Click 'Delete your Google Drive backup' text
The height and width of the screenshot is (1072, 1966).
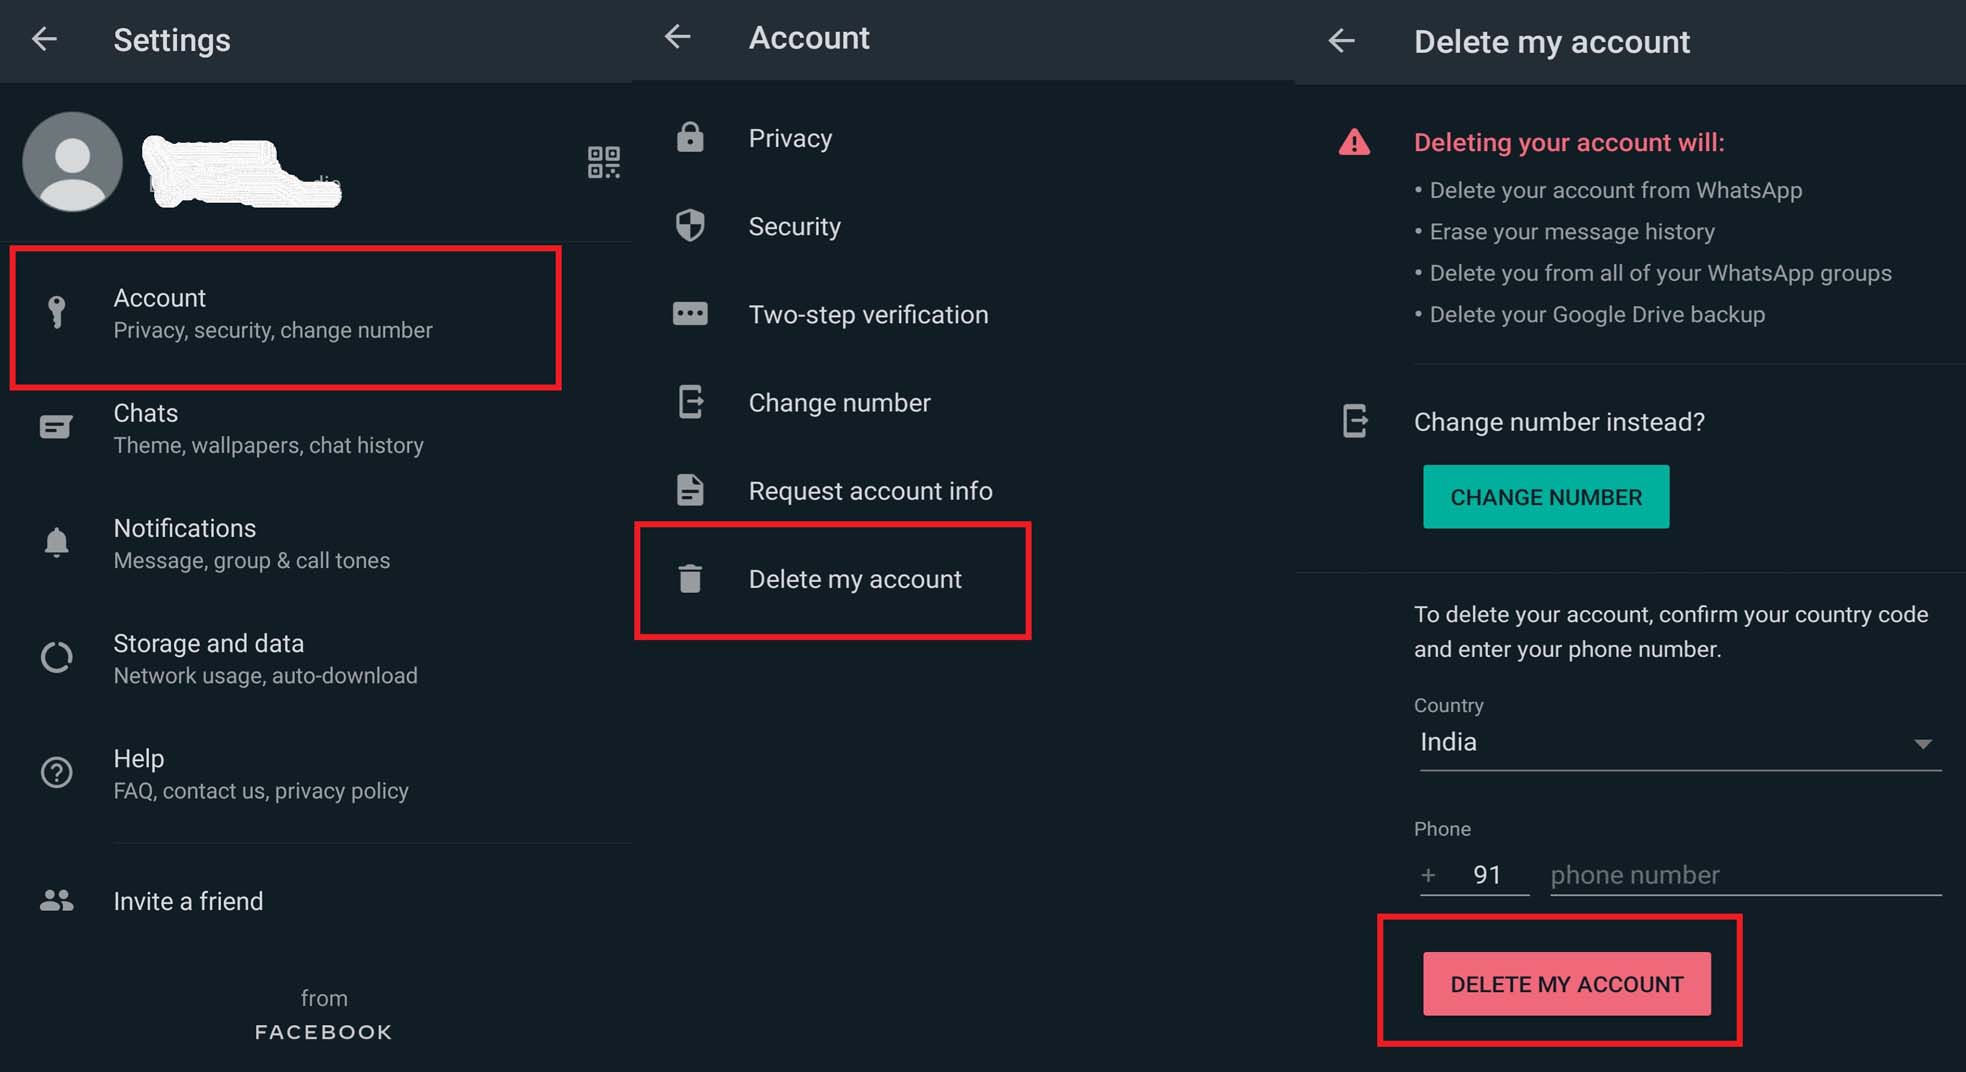point(1597,314)
